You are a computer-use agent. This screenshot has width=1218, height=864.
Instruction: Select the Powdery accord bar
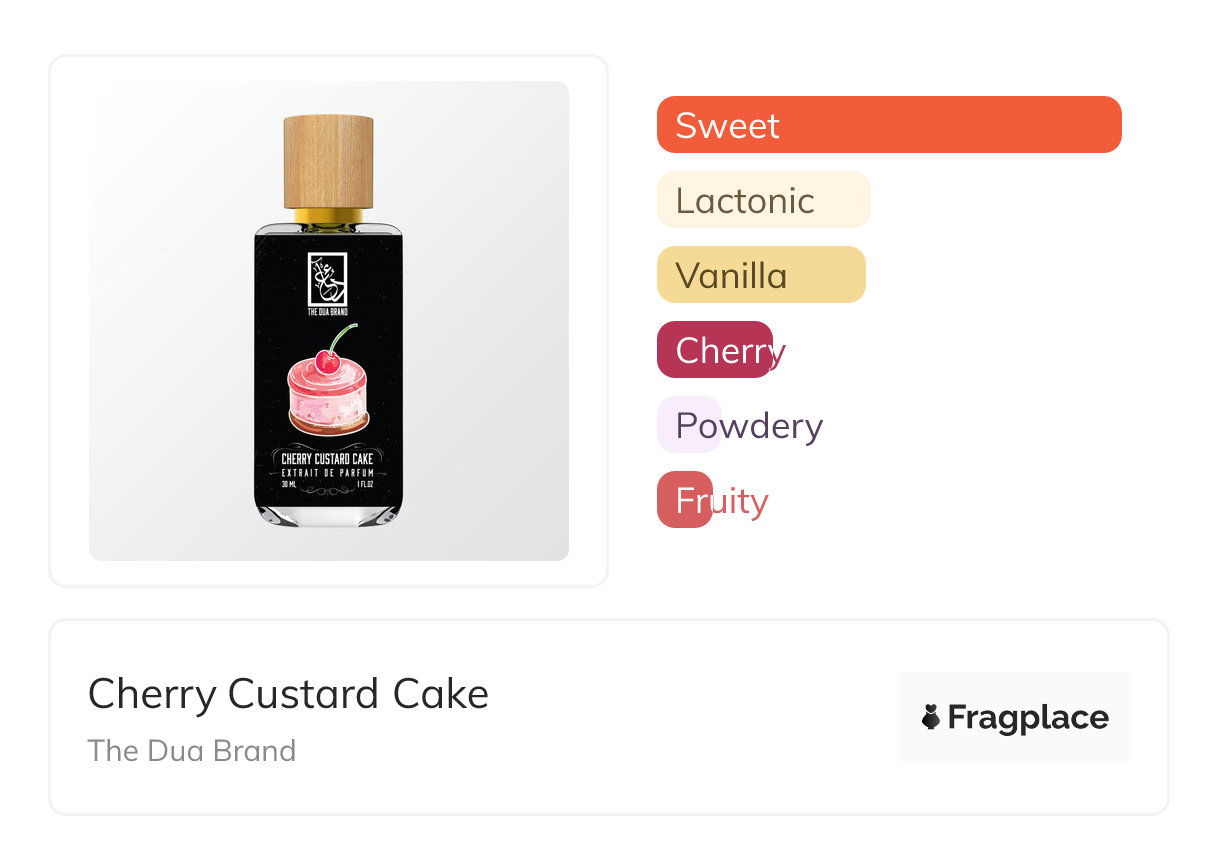pos(689,425)
